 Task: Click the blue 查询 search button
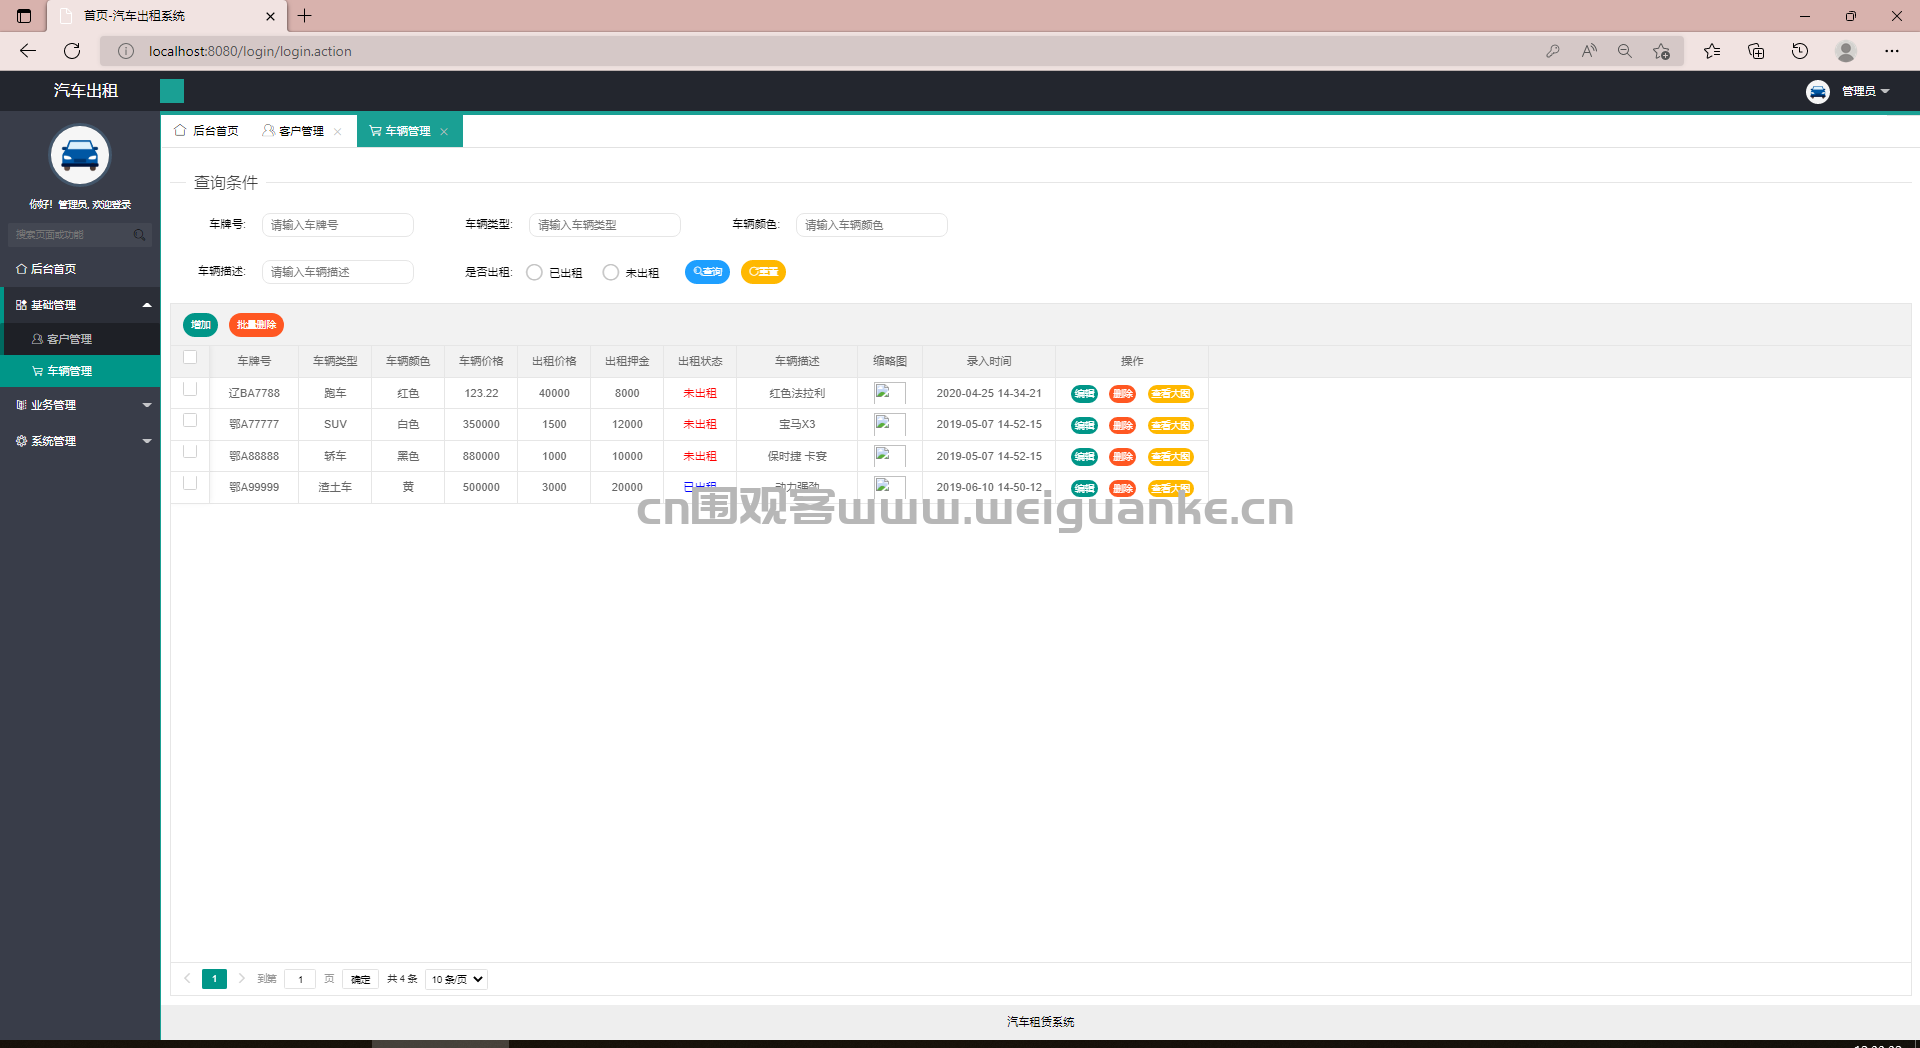(707, 272)
